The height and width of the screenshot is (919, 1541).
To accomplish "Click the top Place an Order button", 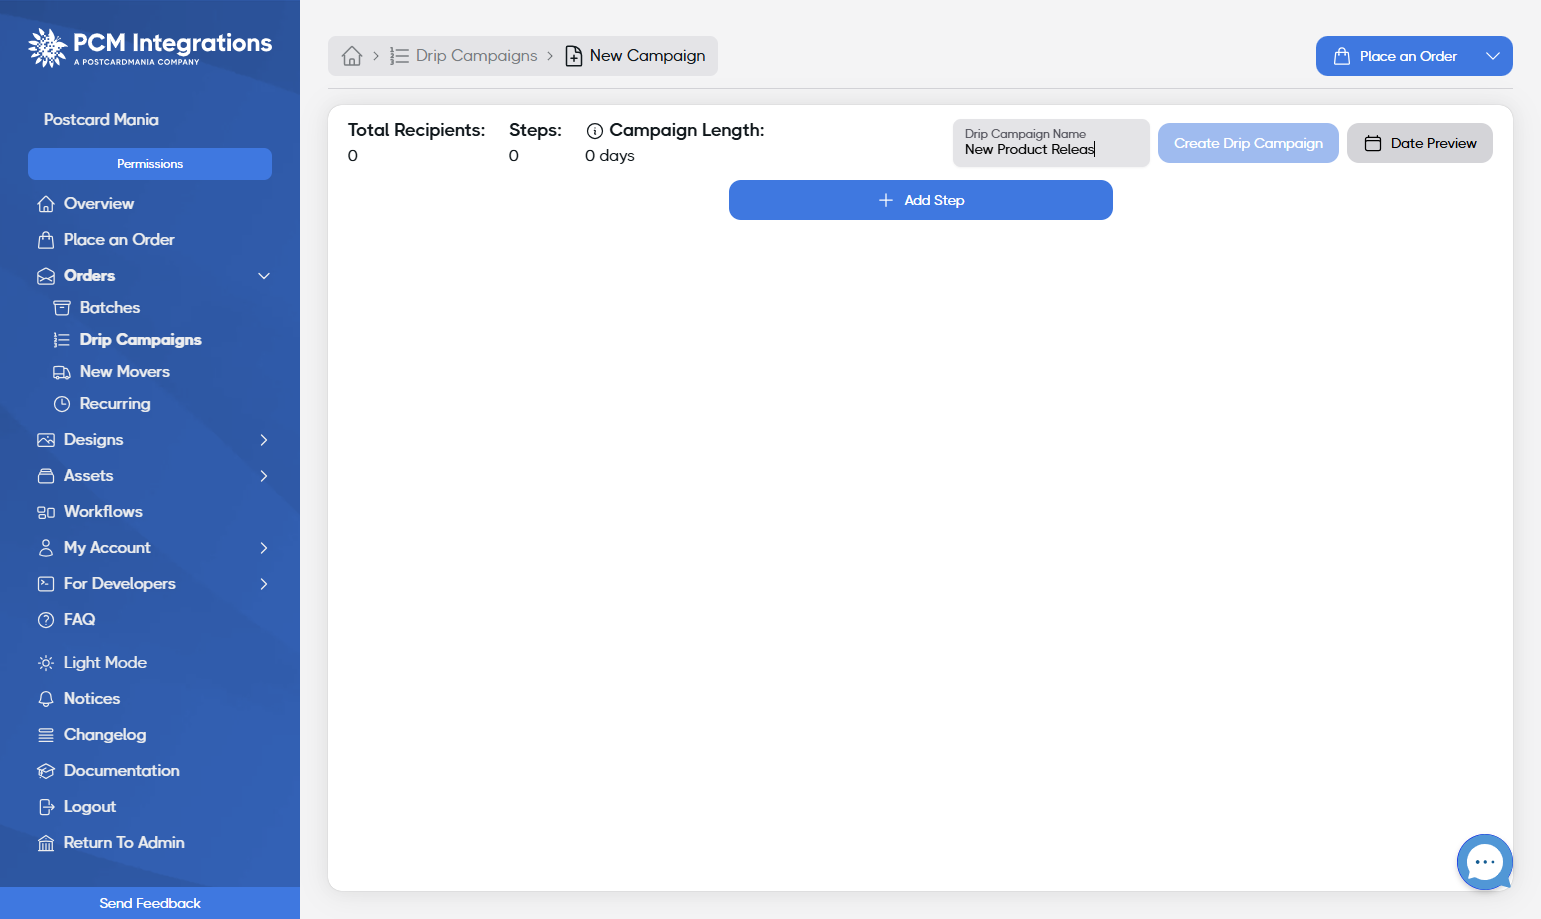I will tap(1396, 56).
